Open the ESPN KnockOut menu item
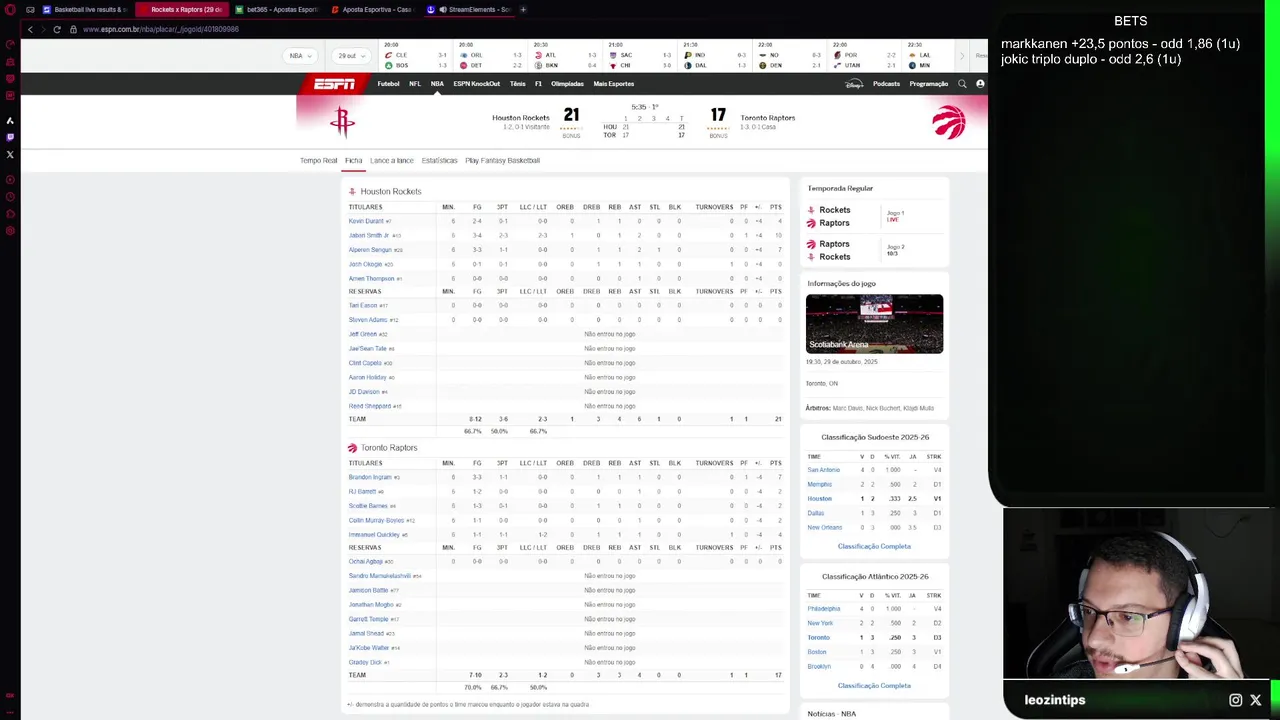Image resolution: width=1280 pixels, height=720 pixels. coord(476,84)
